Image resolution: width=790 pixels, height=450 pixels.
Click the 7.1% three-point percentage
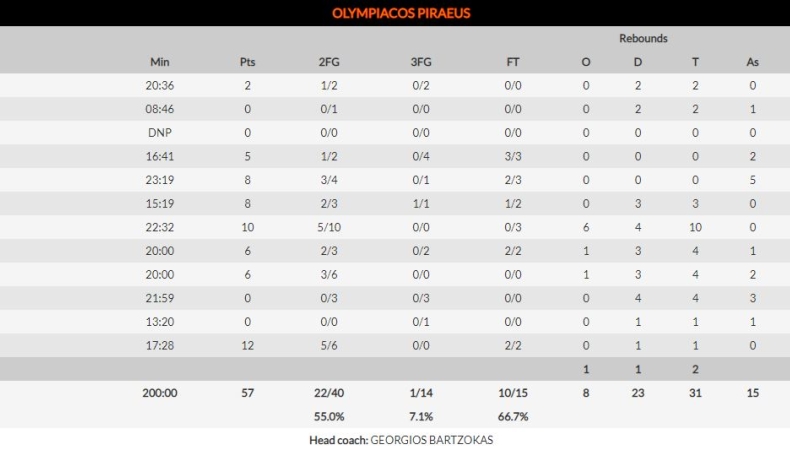421,416
